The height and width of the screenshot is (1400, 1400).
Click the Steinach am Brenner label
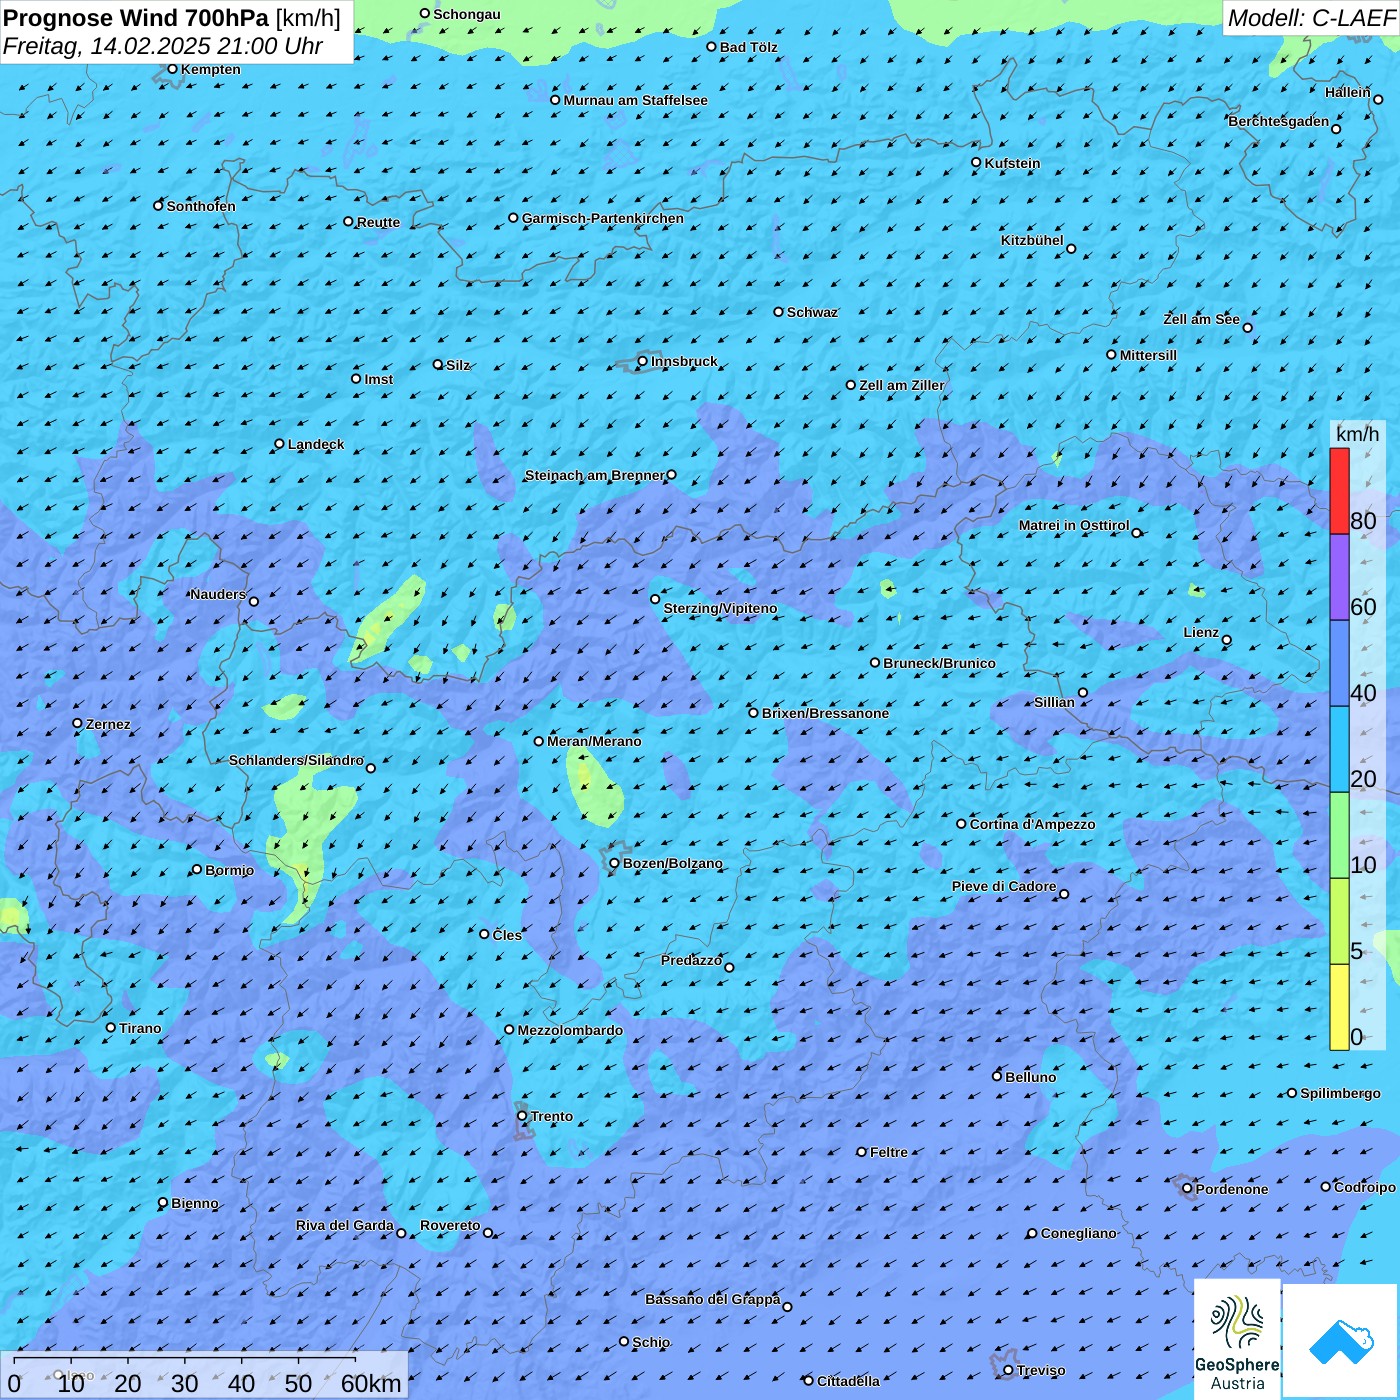pos(594,475)
